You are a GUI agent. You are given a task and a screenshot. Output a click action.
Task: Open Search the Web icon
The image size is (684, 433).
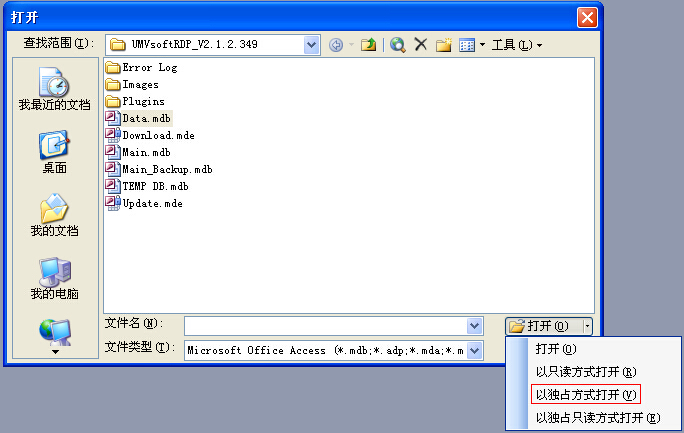tap(397, 45)
